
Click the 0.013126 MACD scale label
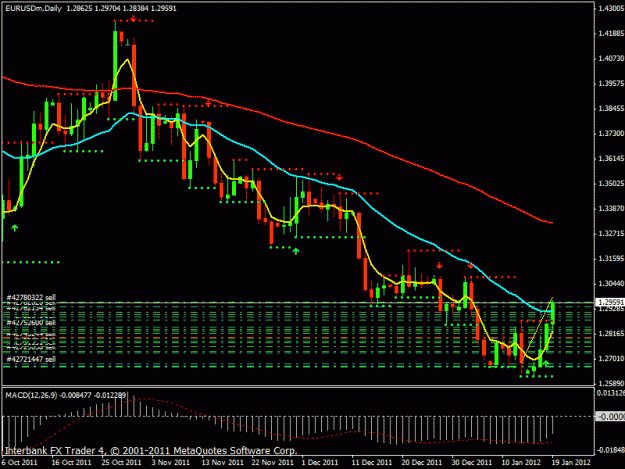point(611,393)
